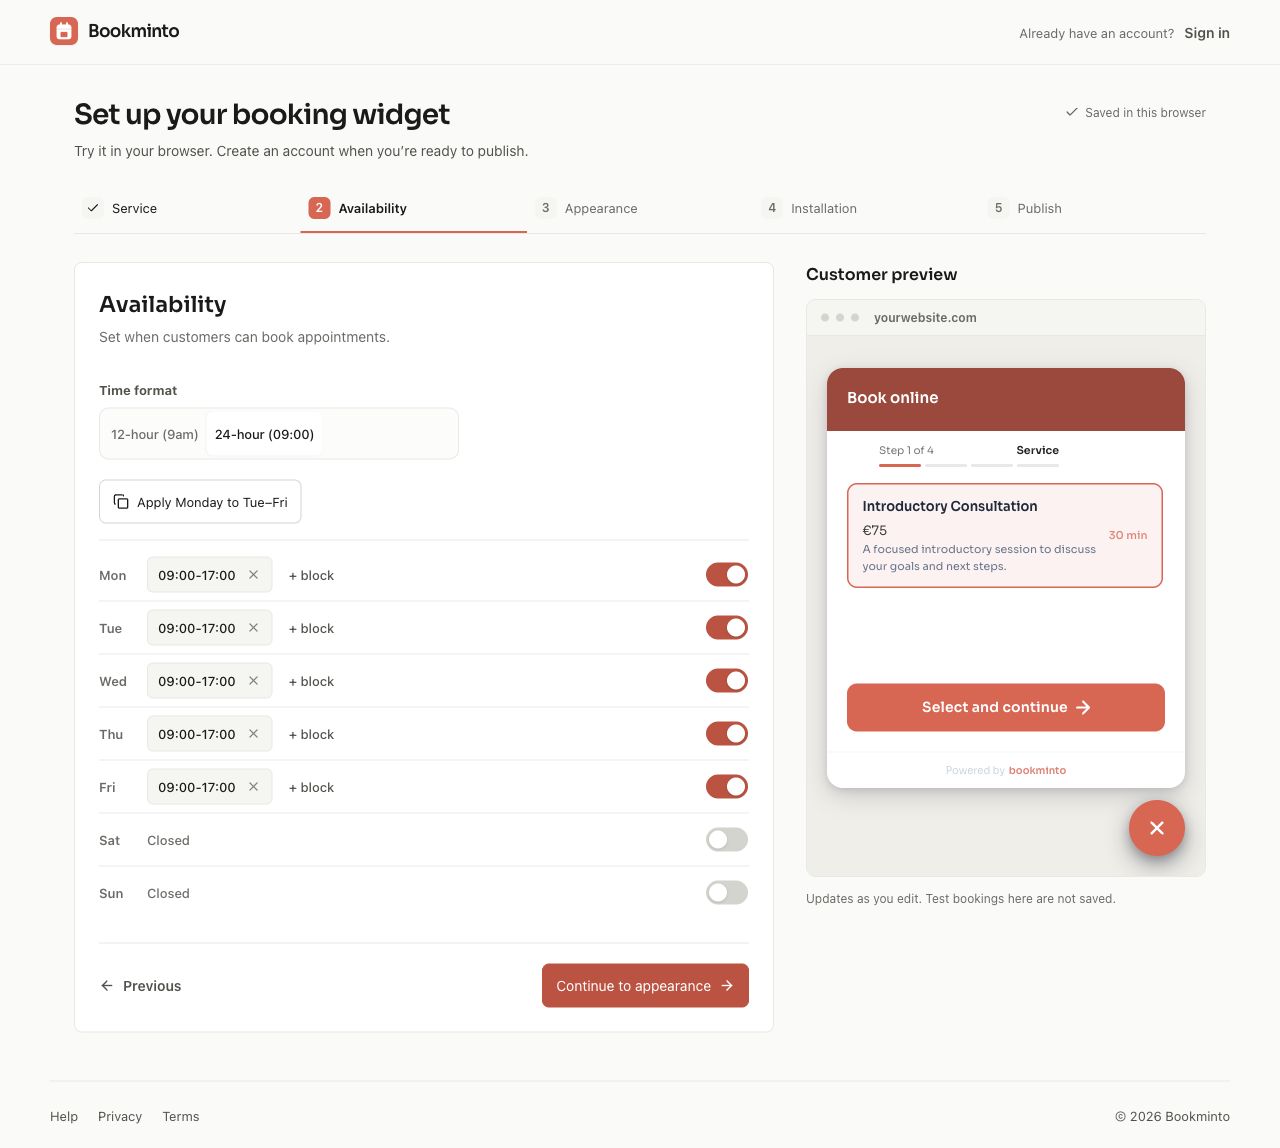The height and width of the screenshot is (1148, 1280).
Task: Click Continue to appearance
Action: point(645,986)
